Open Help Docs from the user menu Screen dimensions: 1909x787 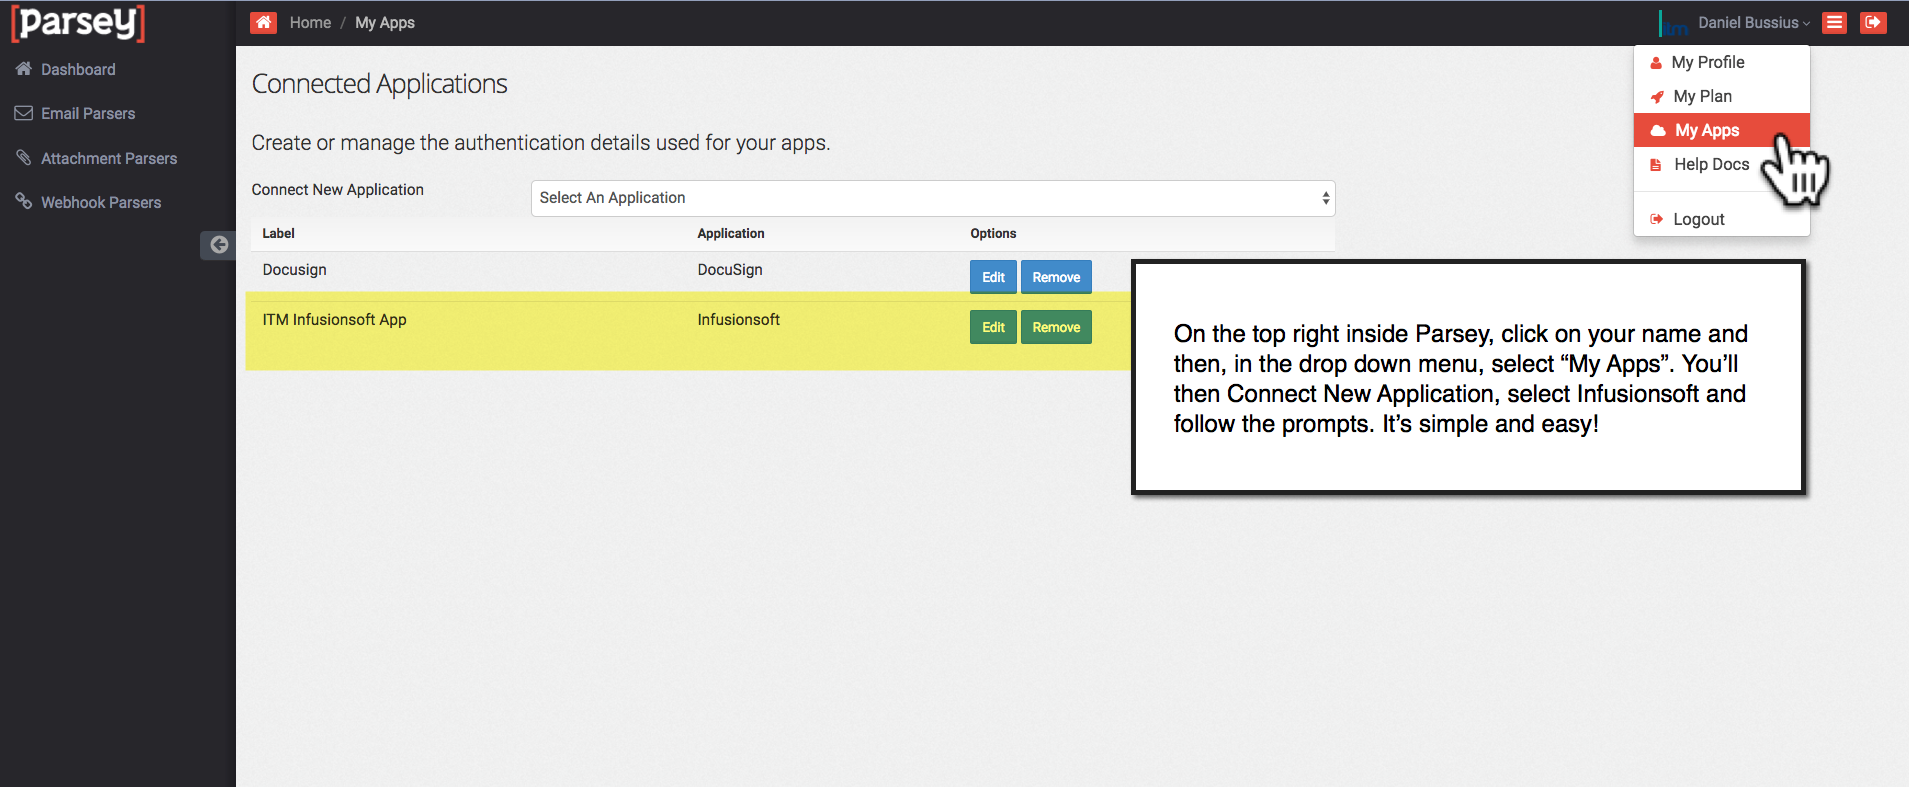tap(1711, 164)
